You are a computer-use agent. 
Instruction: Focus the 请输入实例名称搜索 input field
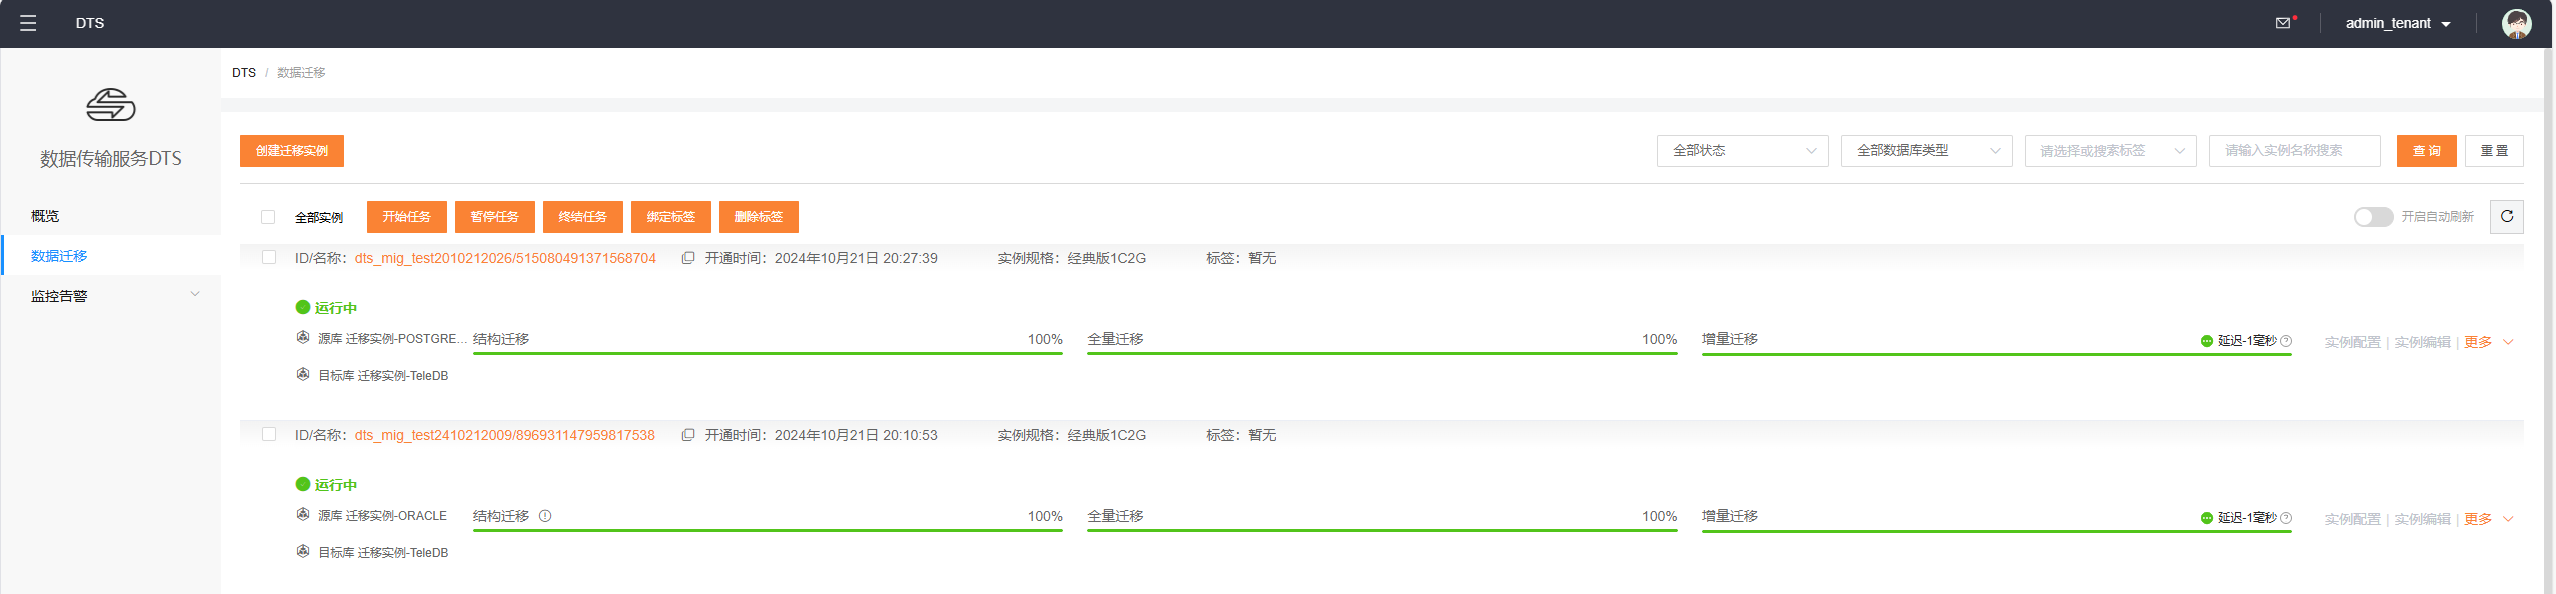click(x=2294, y=151)
